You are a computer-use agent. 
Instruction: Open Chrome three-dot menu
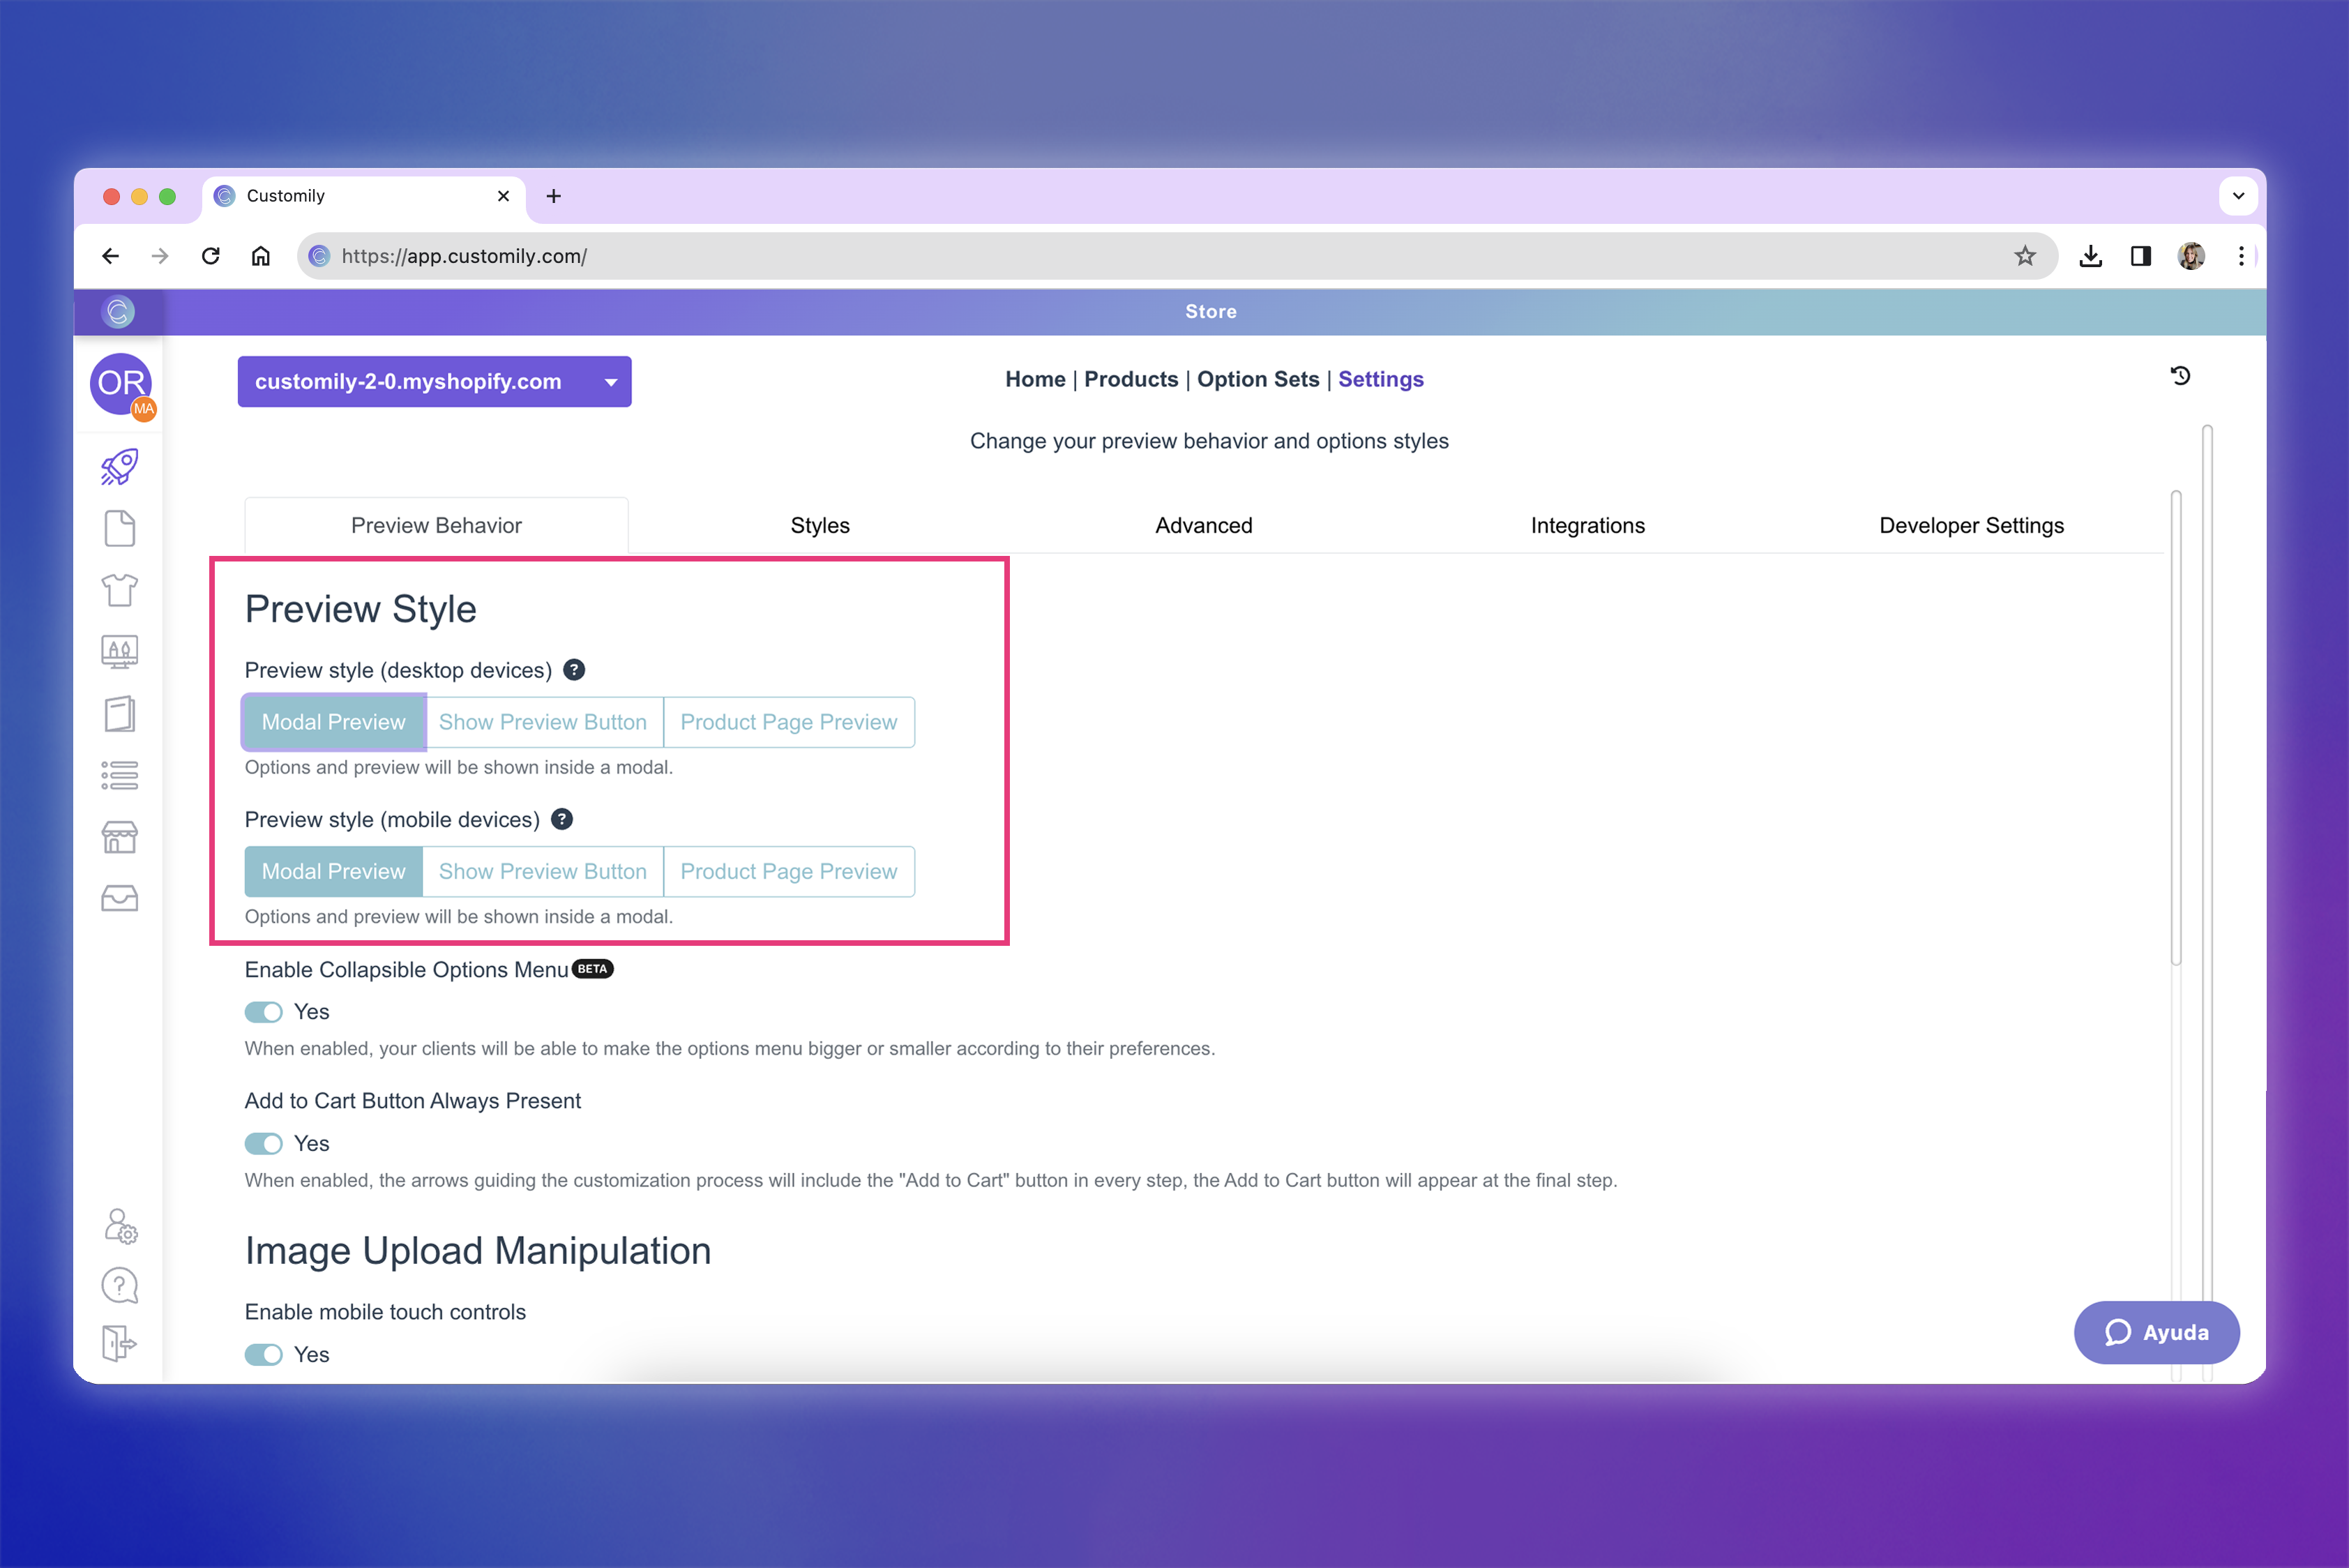pos(2241,256)
